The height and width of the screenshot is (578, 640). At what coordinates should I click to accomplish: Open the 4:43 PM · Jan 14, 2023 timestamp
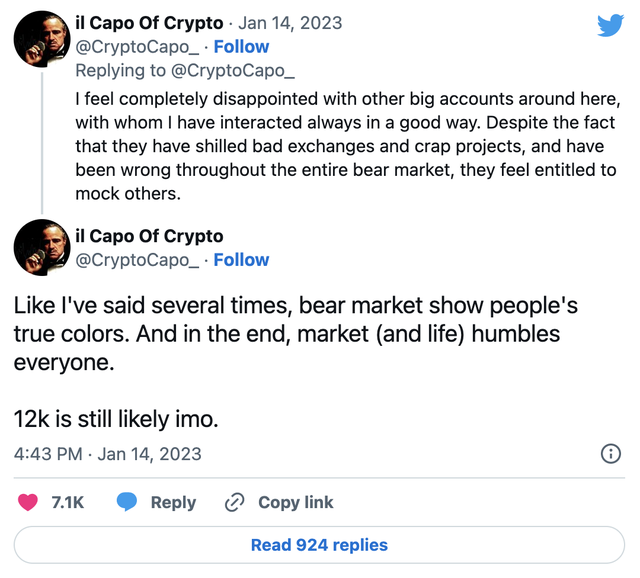[108, 454]
